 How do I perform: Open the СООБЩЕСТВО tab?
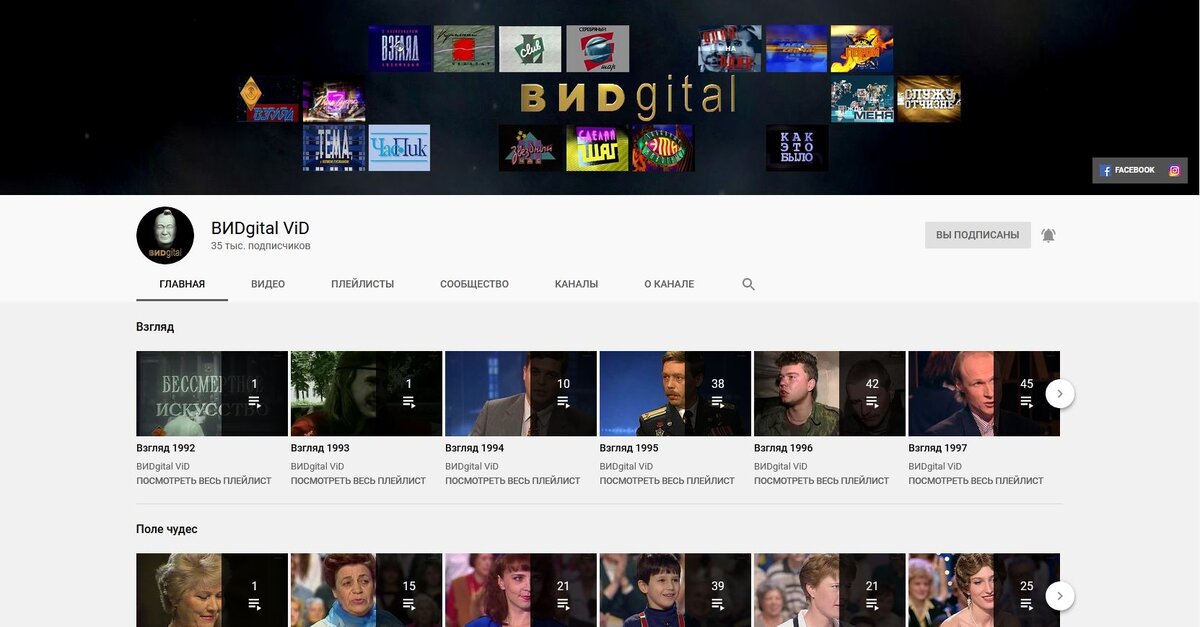pos(474,284)
